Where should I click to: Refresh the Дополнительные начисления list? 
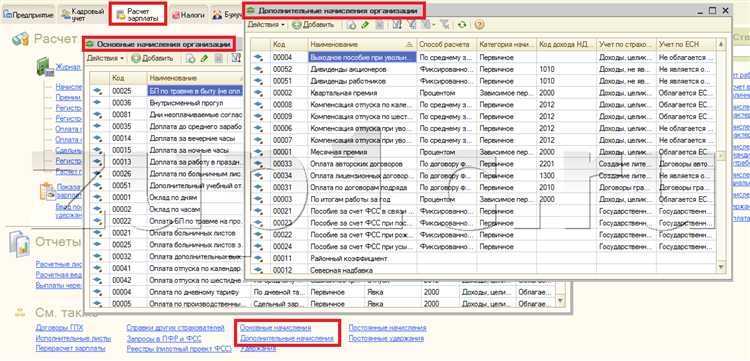[x=462, y=25]
